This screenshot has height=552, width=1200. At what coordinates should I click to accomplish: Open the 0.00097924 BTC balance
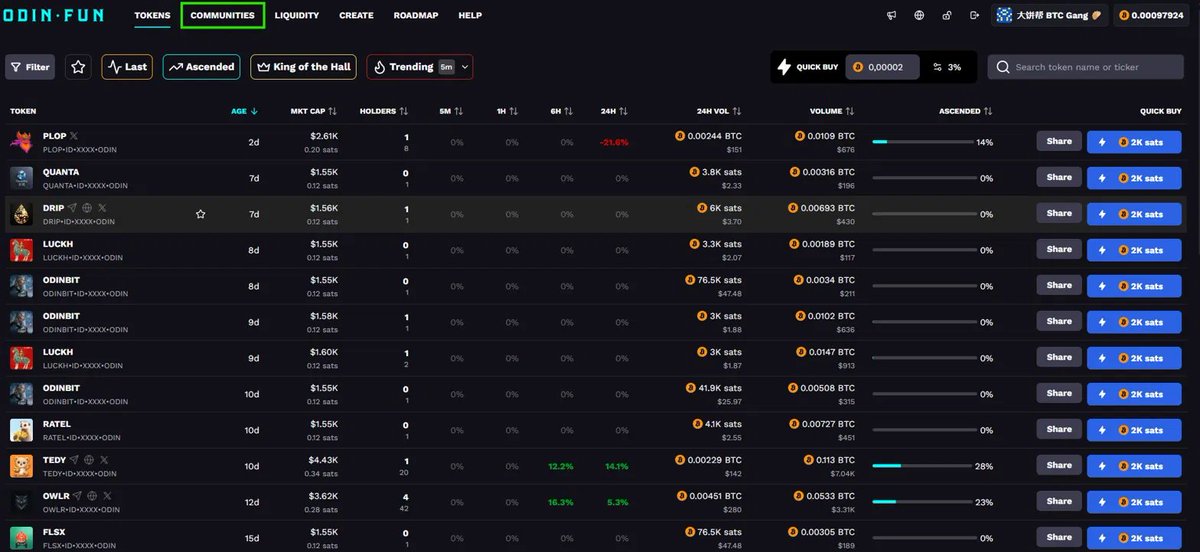[1153, 16]
